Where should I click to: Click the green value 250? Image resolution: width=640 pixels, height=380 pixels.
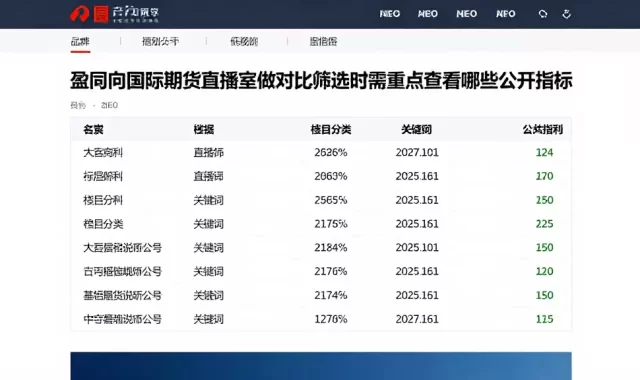click(x=544, y=200)
